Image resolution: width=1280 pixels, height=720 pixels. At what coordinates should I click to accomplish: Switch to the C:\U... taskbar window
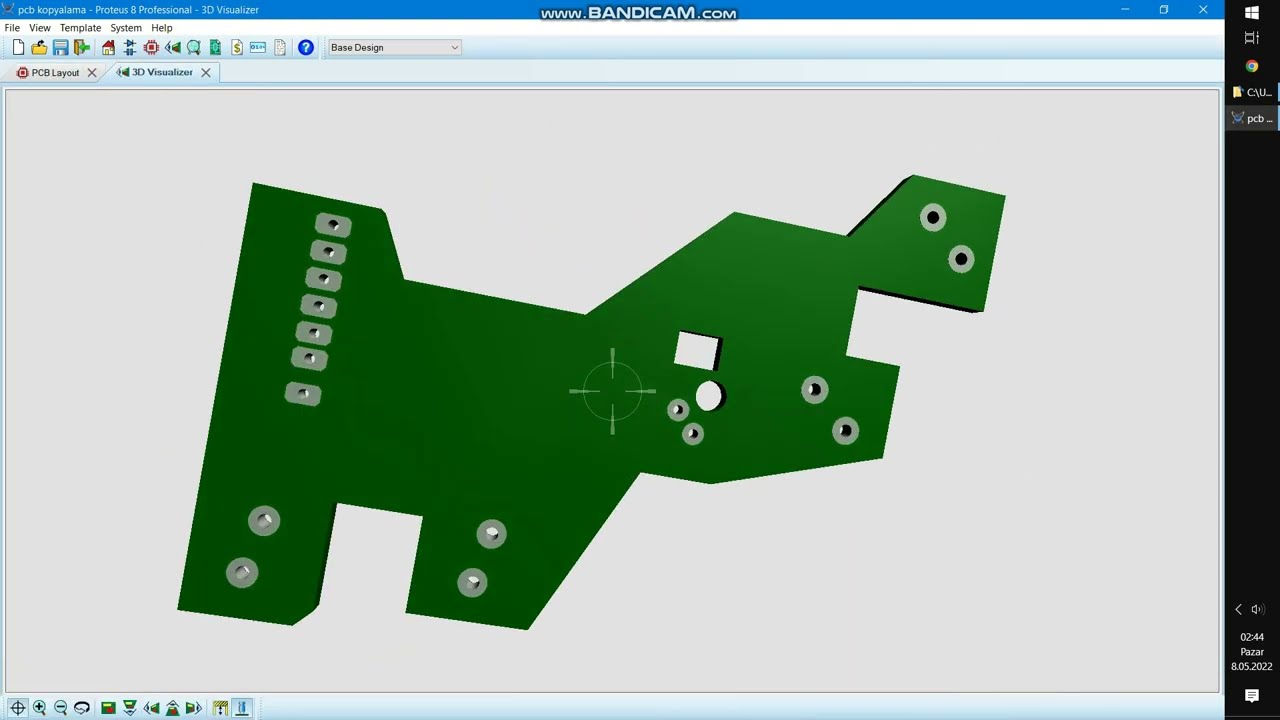[x=1252, y=92]
